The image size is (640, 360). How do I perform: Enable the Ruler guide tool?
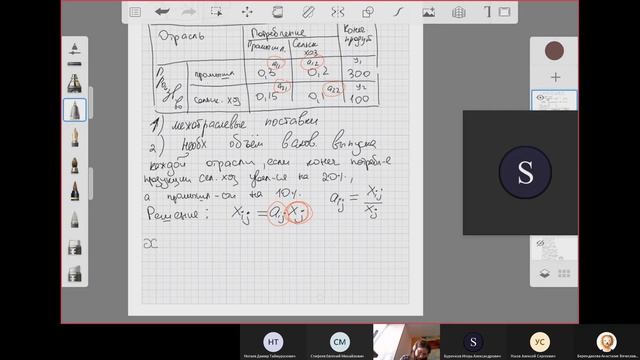point(308,12)
